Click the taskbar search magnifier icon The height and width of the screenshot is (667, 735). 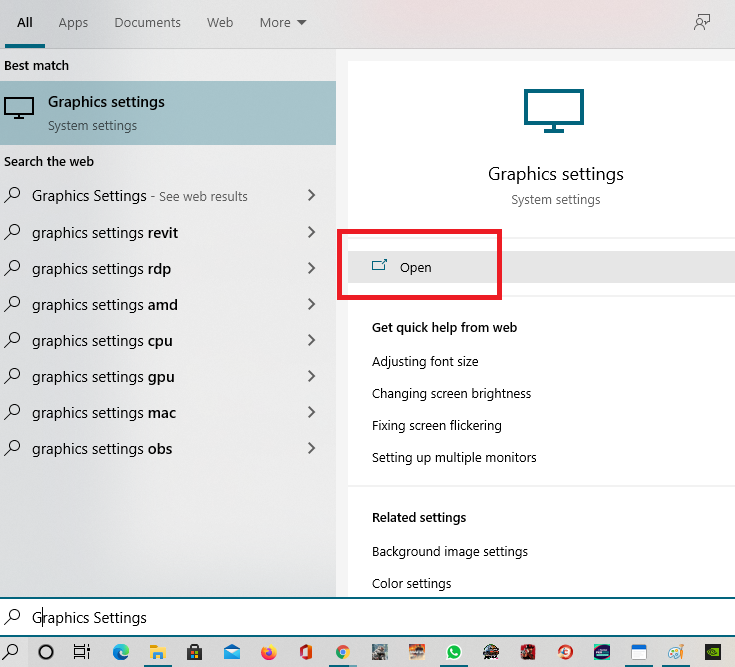click(12, 652)
